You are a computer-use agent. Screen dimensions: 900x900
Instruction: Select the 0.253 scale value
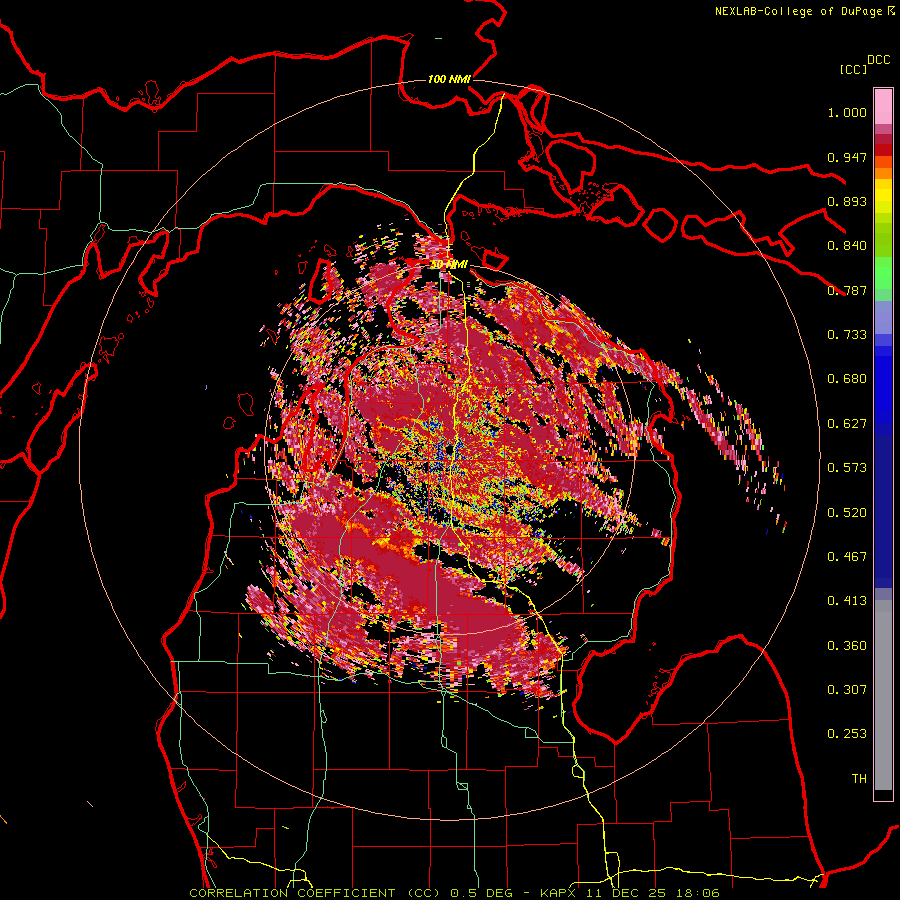(x=847, y=734)
